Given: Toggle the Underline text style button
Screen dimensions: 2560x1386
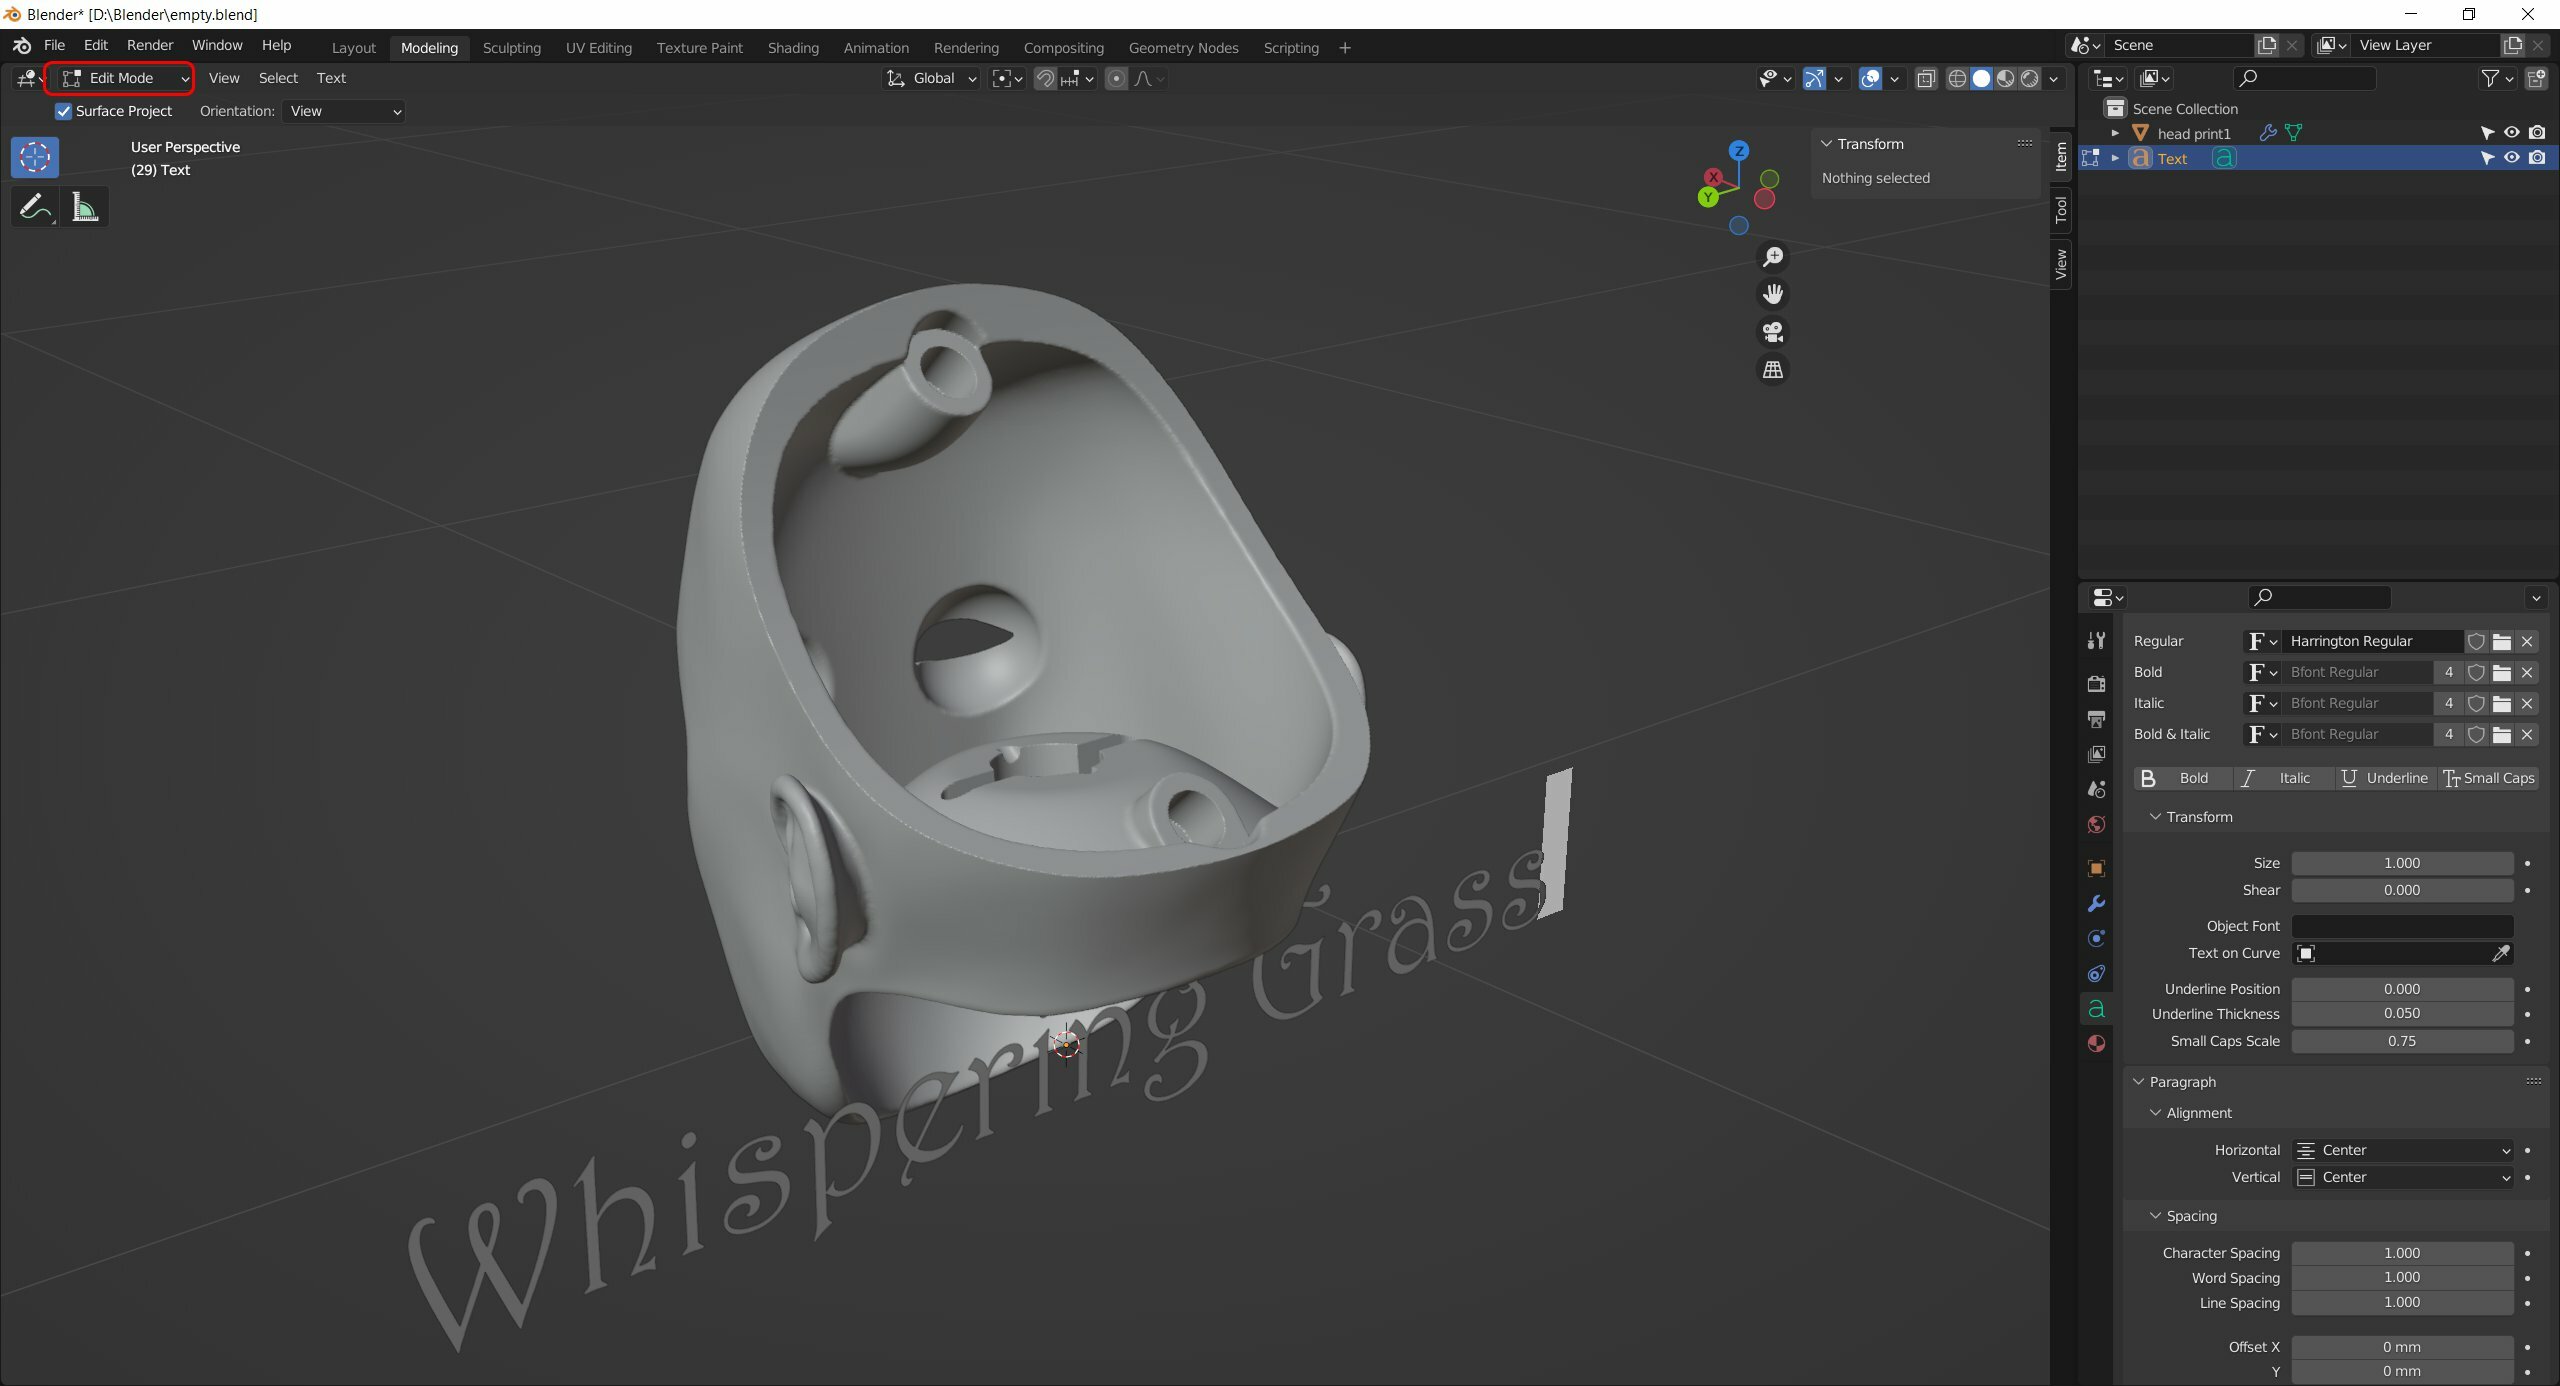Looking at the screenshot, I should pos(2386,778).
